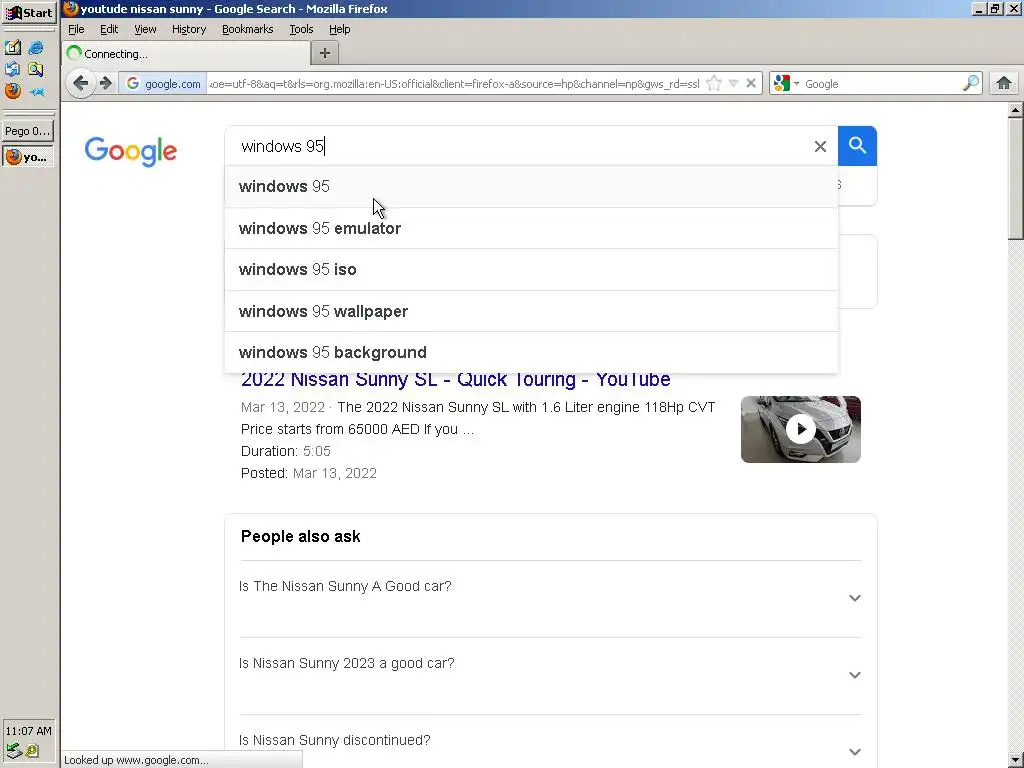
Task: Click the blue sync arrows quick launch icon
Action: click(x=12, y=69)
